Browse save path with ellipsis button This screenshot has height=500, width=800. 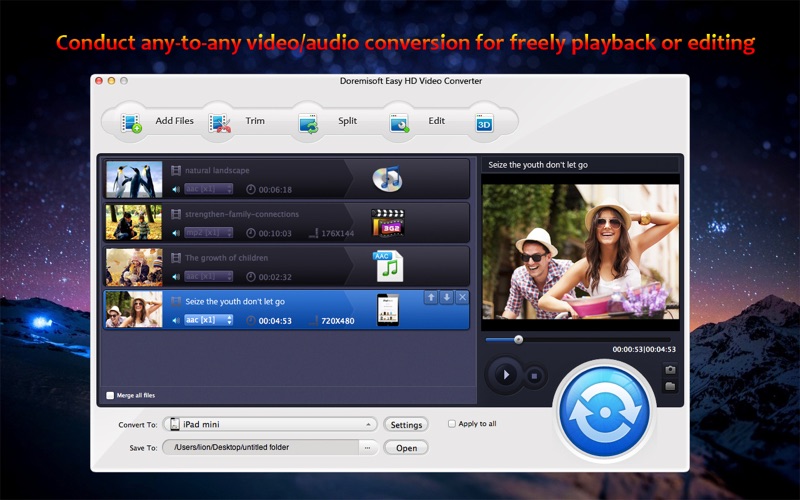point(367,448)
